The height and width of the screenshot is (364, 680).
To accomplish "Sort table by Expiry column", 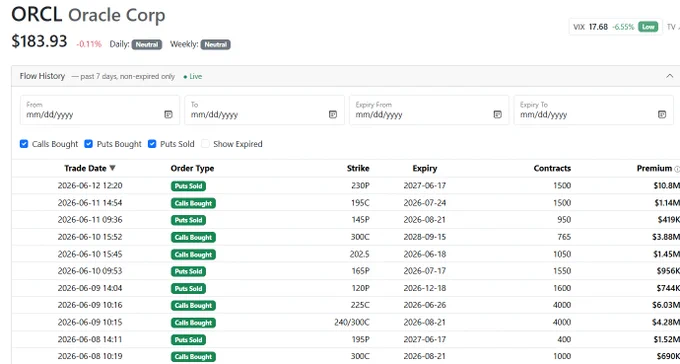I will (x=425, y=168).
